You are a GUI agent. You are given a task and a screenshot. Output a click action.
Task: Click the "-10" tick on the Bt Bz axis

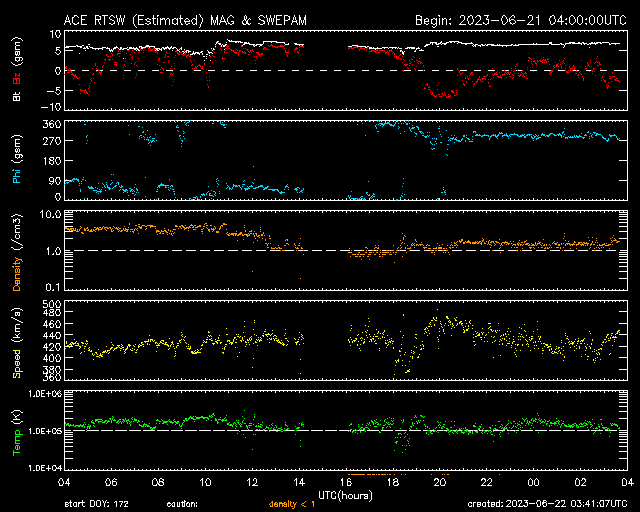point(51,107)
